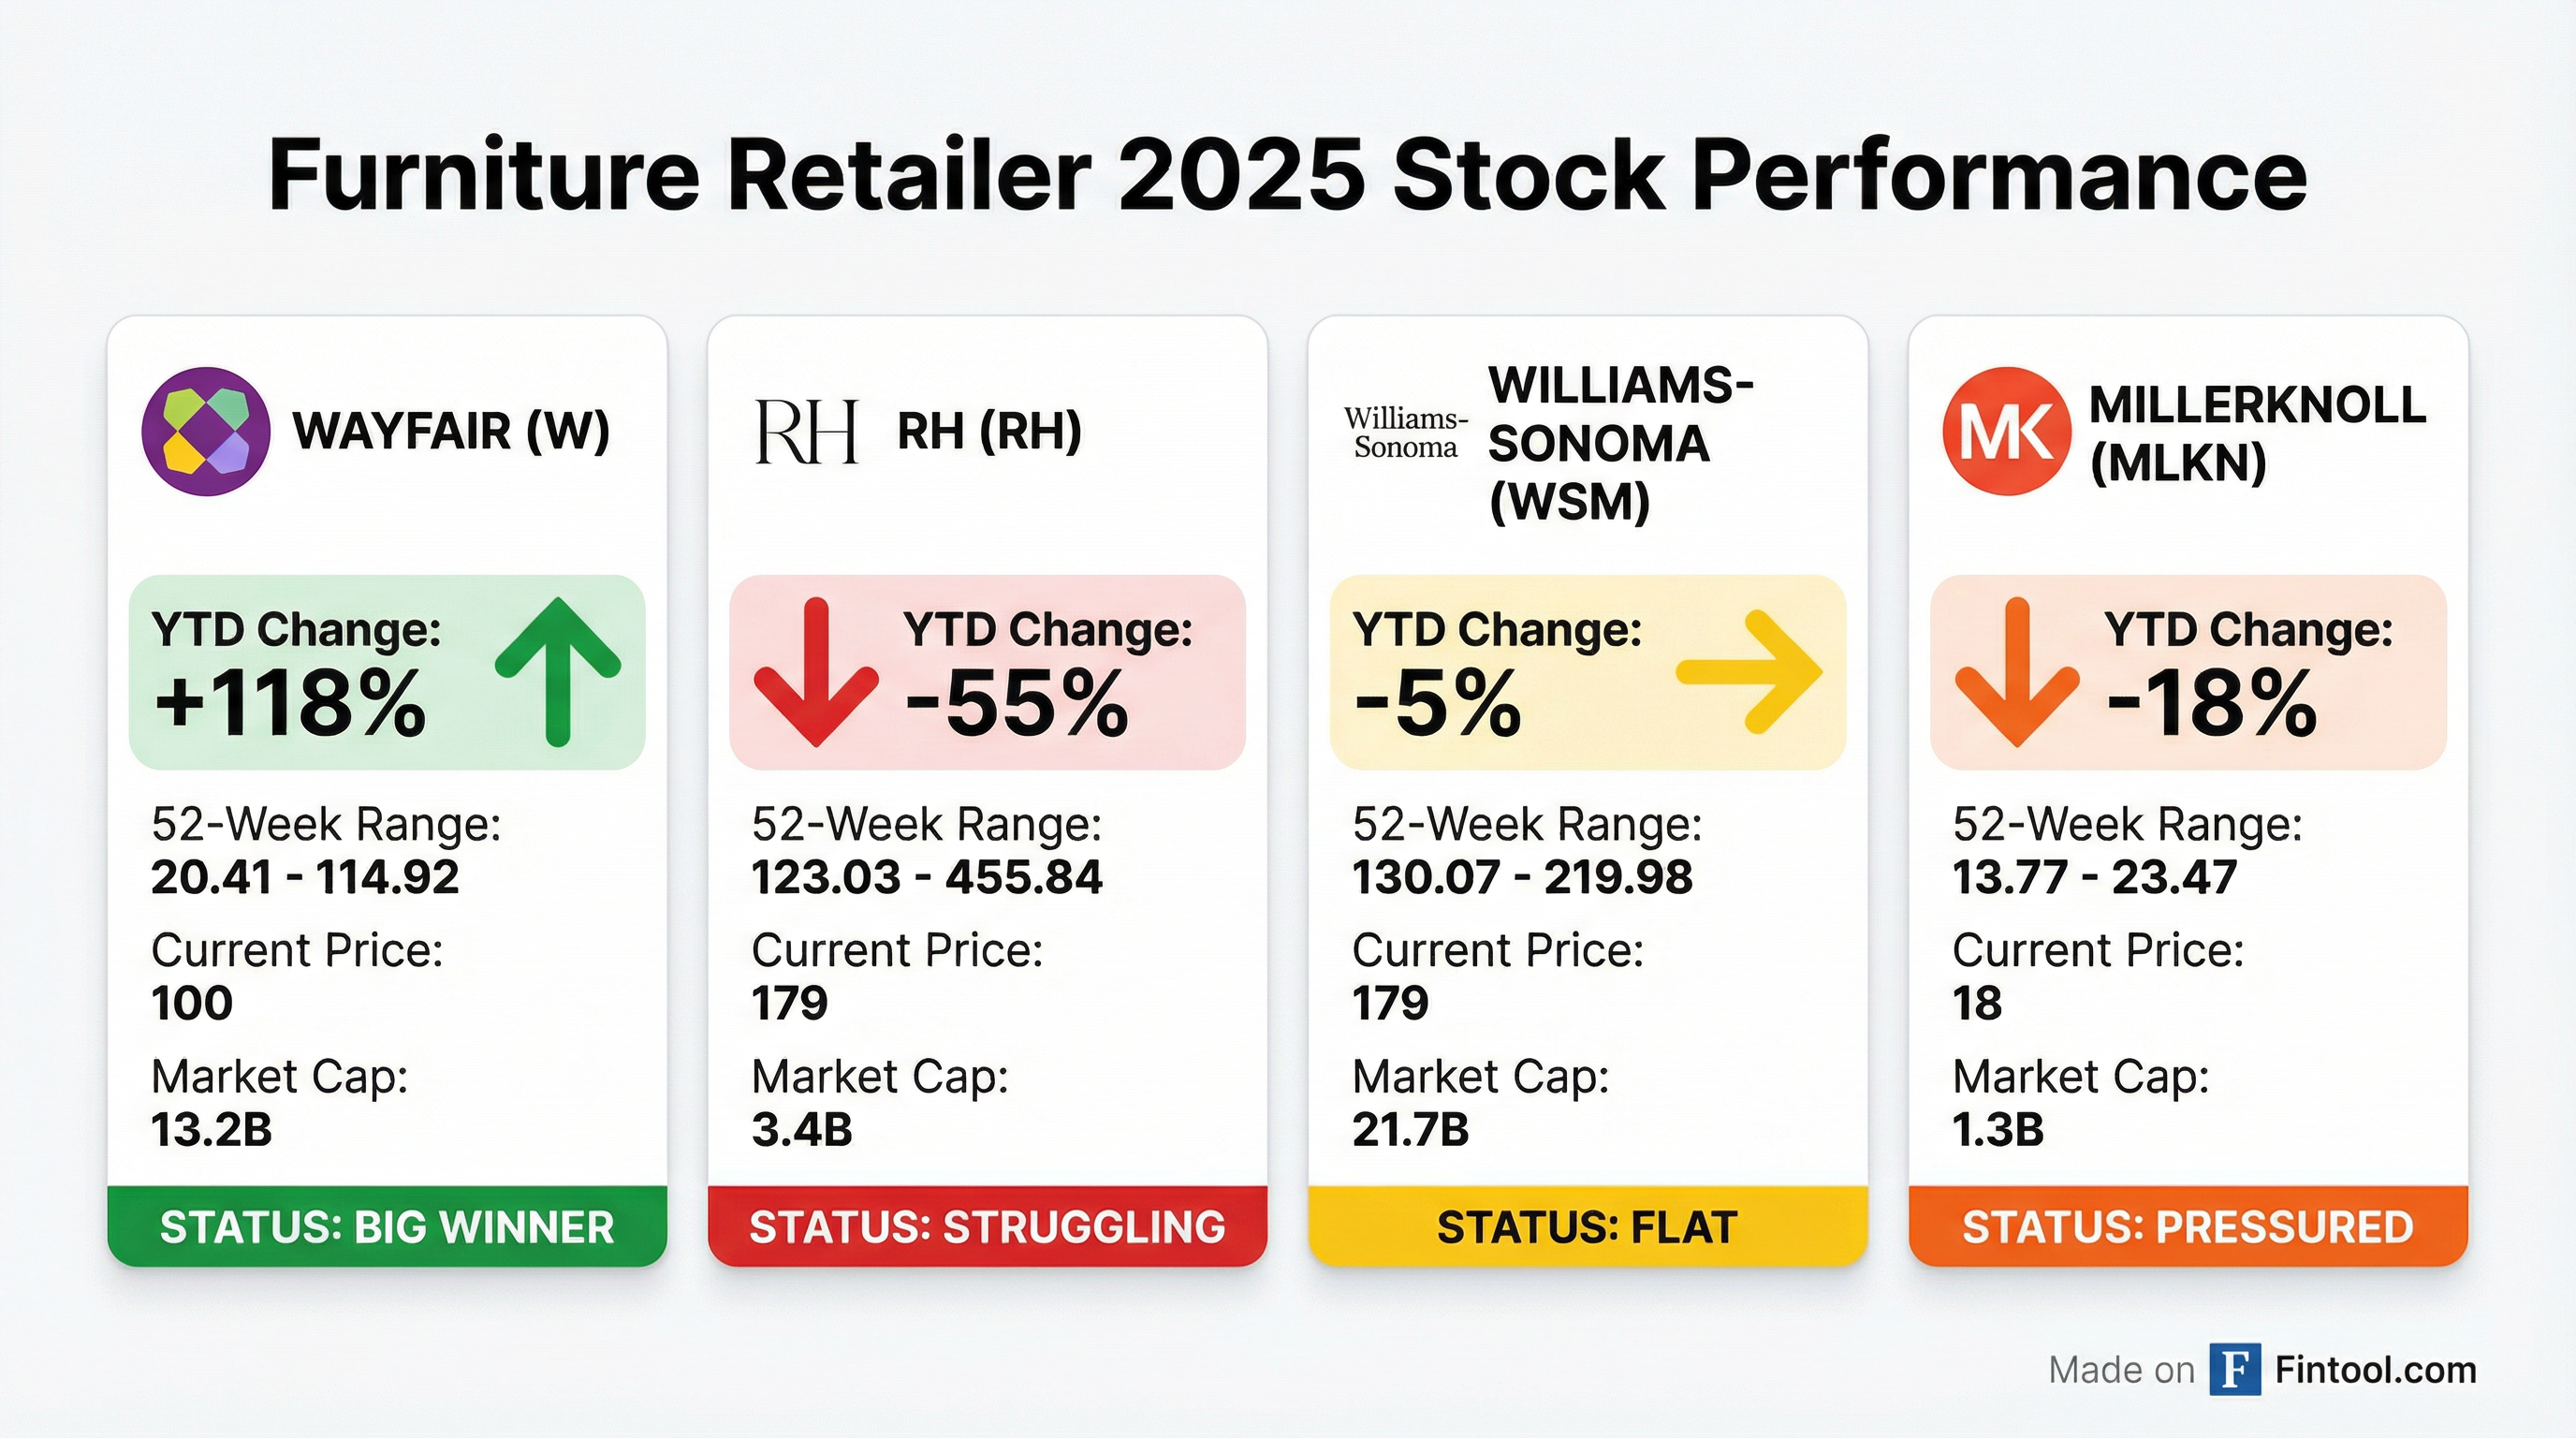Click the green up arrow for Wayfair
The width and height of the screenshot is (2576, 1438).
tap(558, 672)
